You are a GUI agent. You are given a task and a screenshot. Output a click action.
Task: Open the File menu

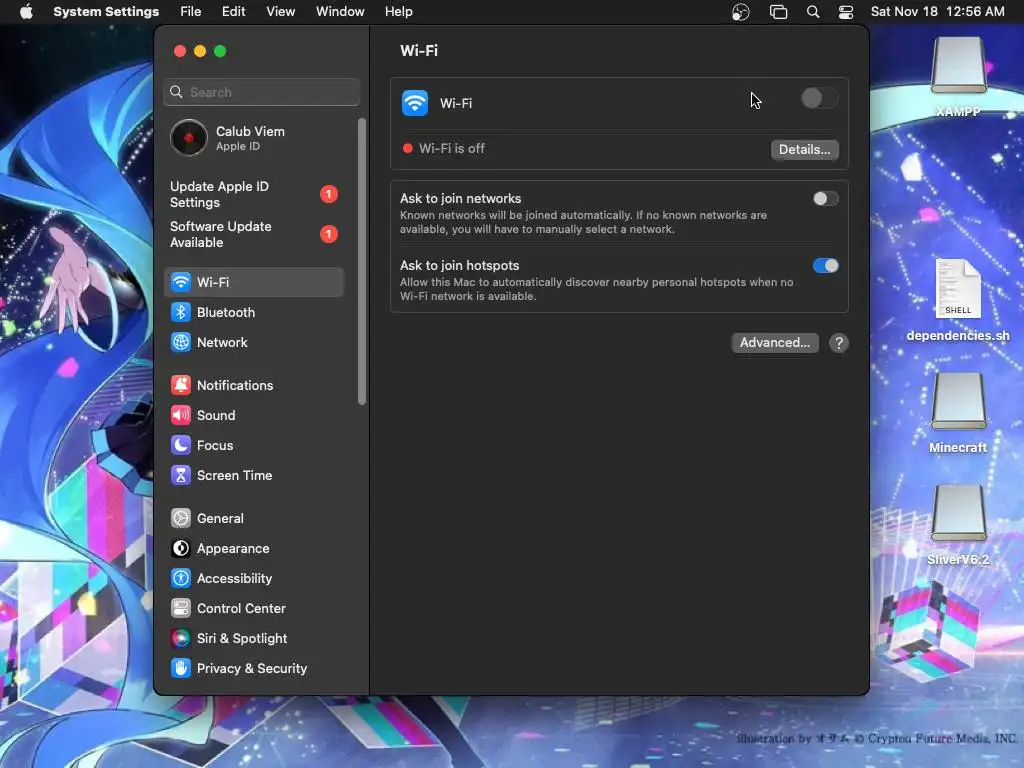(x=191, y=12)
